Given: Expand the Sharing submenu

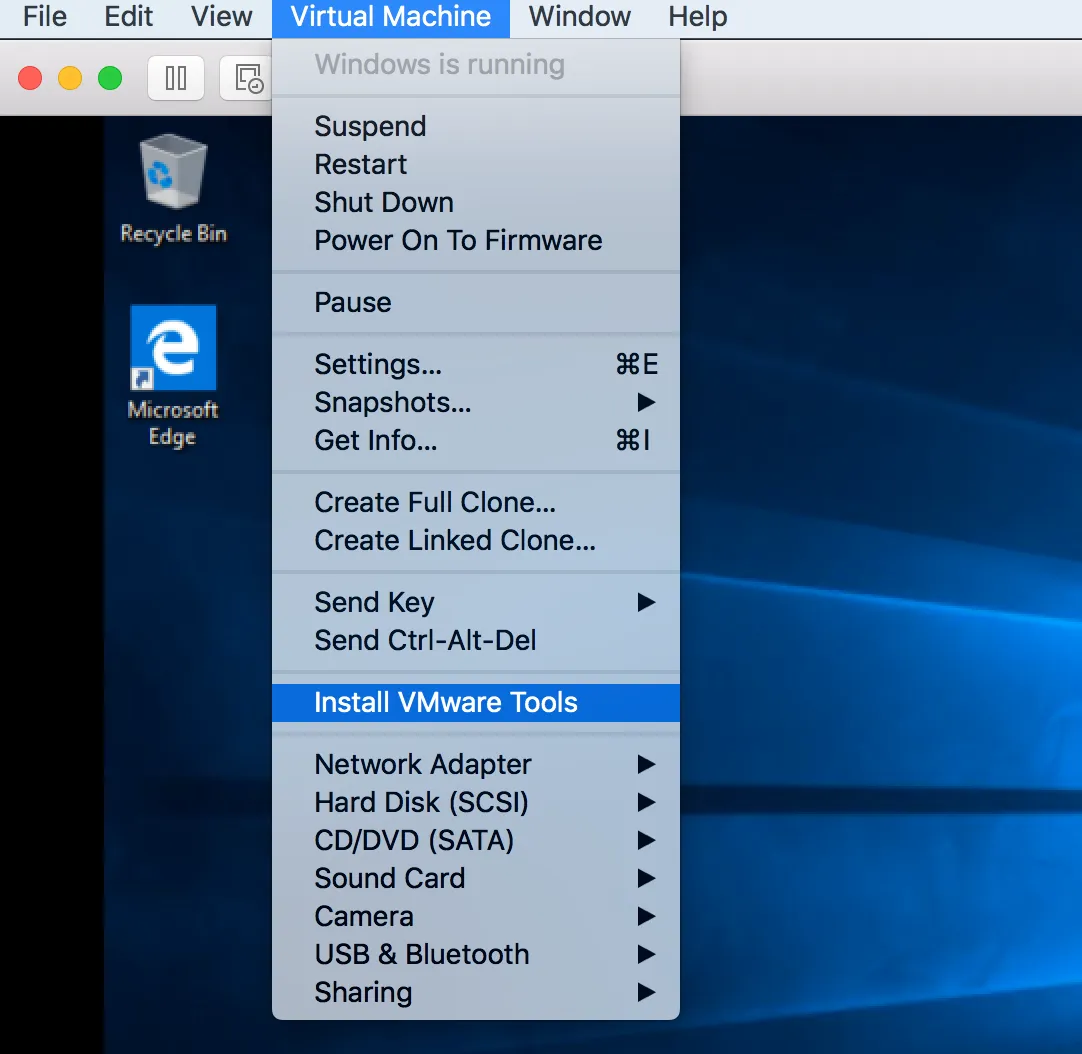Looking at the screenshot, I should pos(476,992).
